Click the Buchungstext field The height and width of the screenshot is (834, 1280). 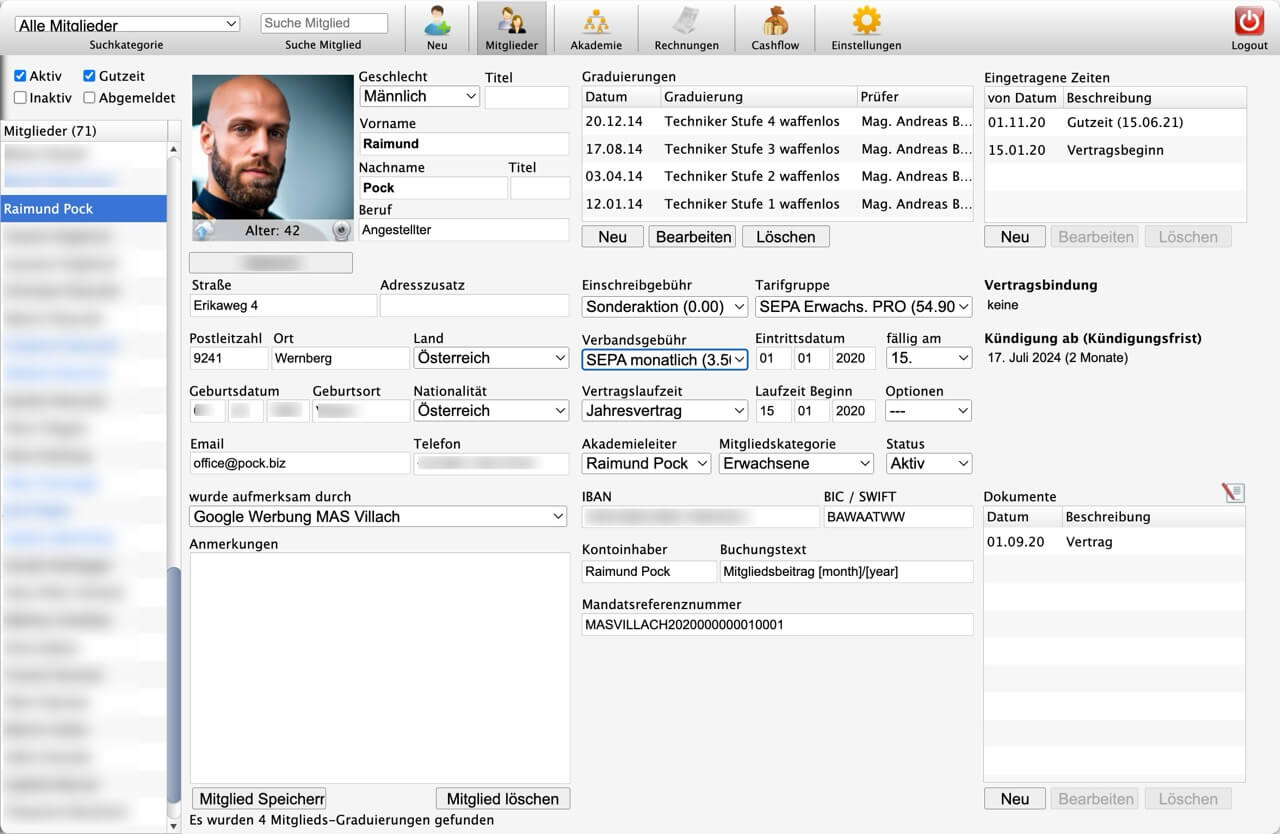pos(846,571)
